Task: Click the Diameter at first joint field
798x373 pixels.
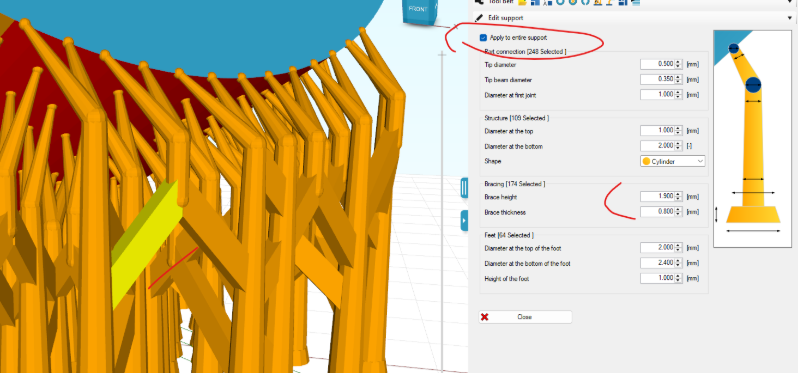Action: point(657,95)
